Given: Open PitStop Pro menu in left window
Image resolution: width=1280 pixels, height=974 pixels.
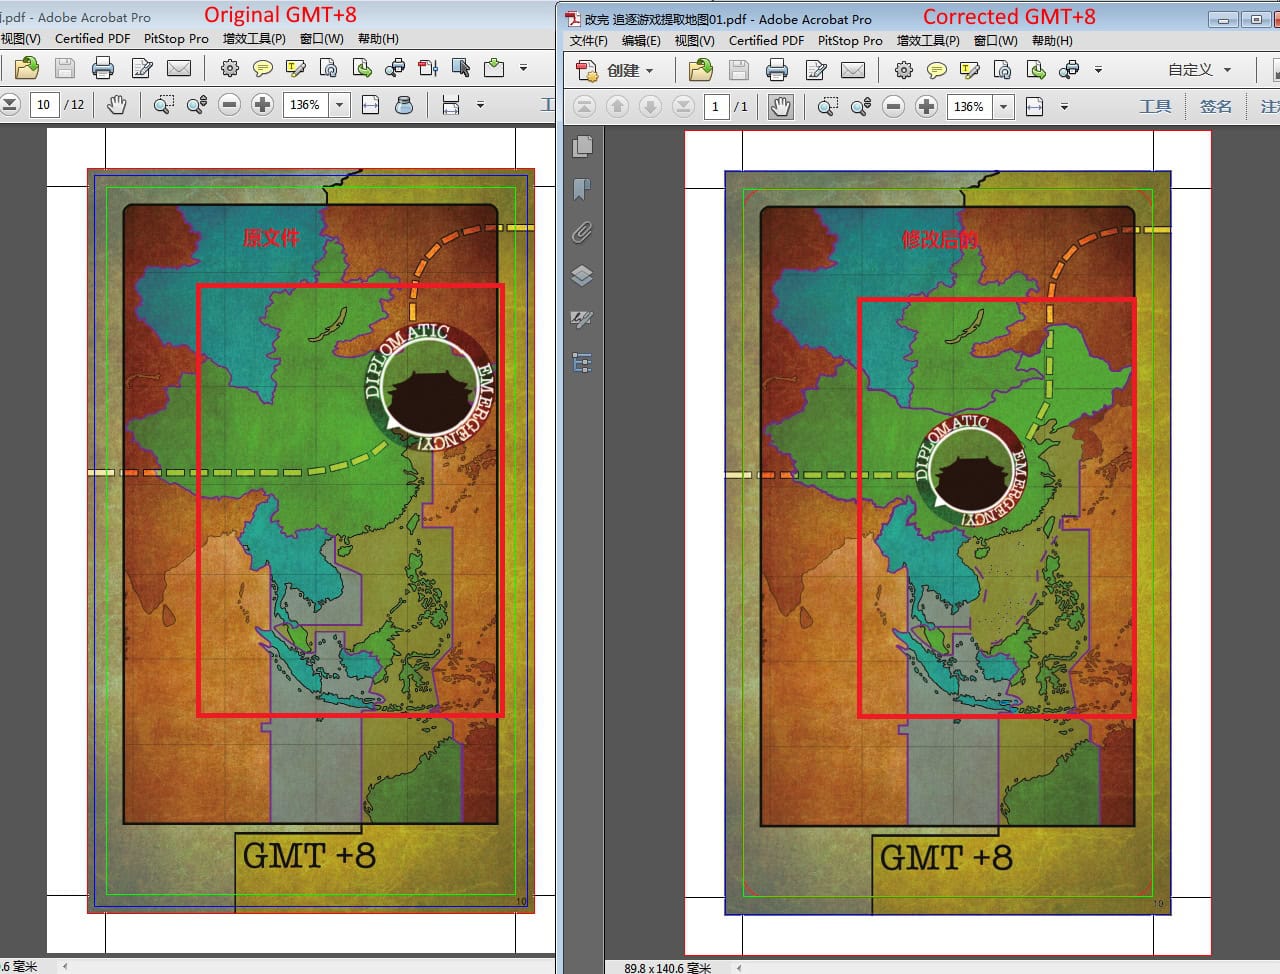Looking at the screenshot, I should (176, 38).
